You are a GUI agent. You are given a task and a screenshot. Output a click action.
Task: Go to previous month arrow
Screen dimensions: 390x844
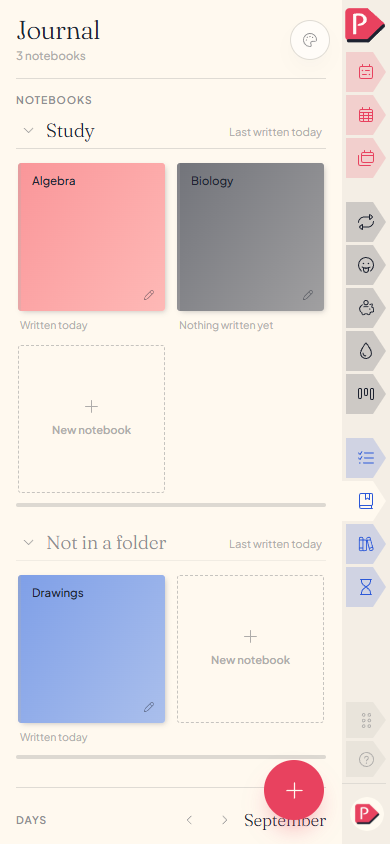click(x=189, y=820)
